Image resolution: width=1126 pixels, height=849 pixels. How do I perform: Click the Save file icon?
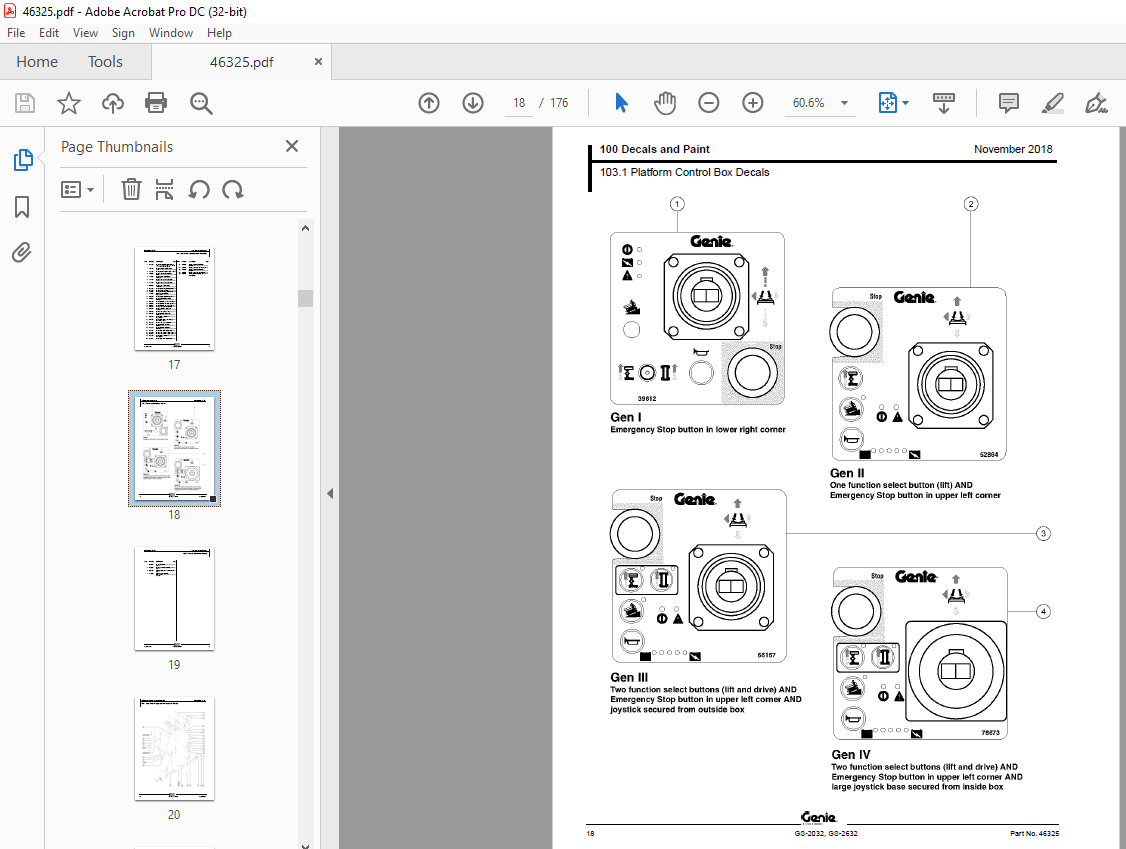25,103
